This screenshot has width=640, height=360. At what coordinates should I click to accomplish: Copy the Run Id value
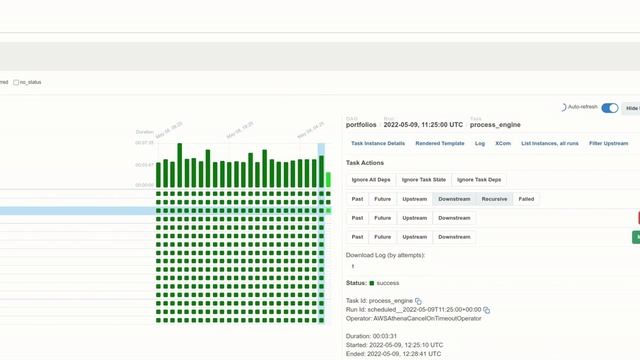486,310
